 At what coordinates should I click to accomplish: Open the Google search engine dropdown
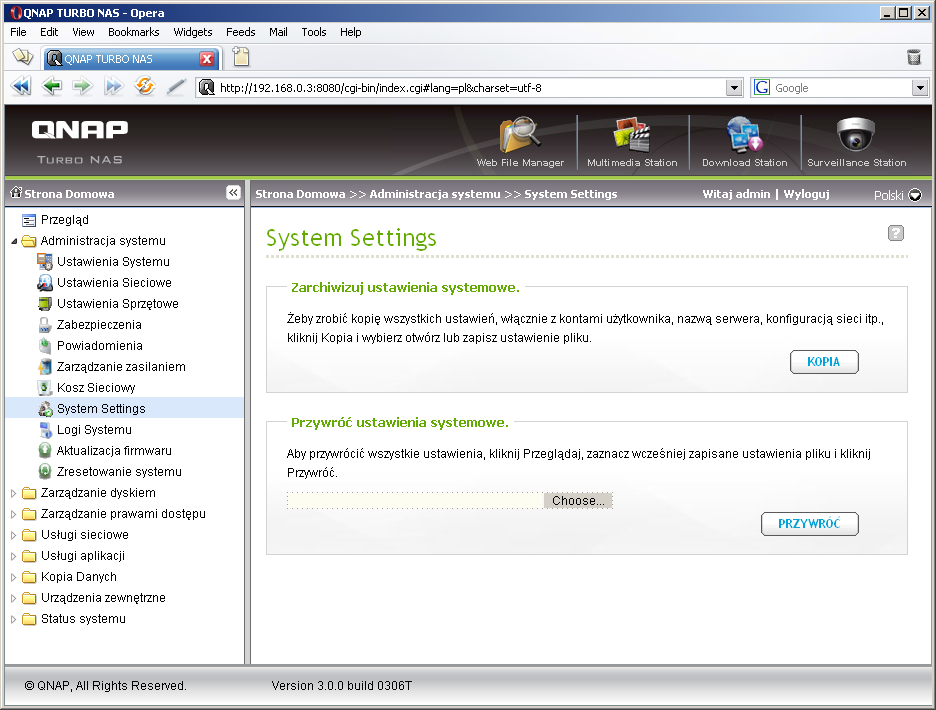920,88
